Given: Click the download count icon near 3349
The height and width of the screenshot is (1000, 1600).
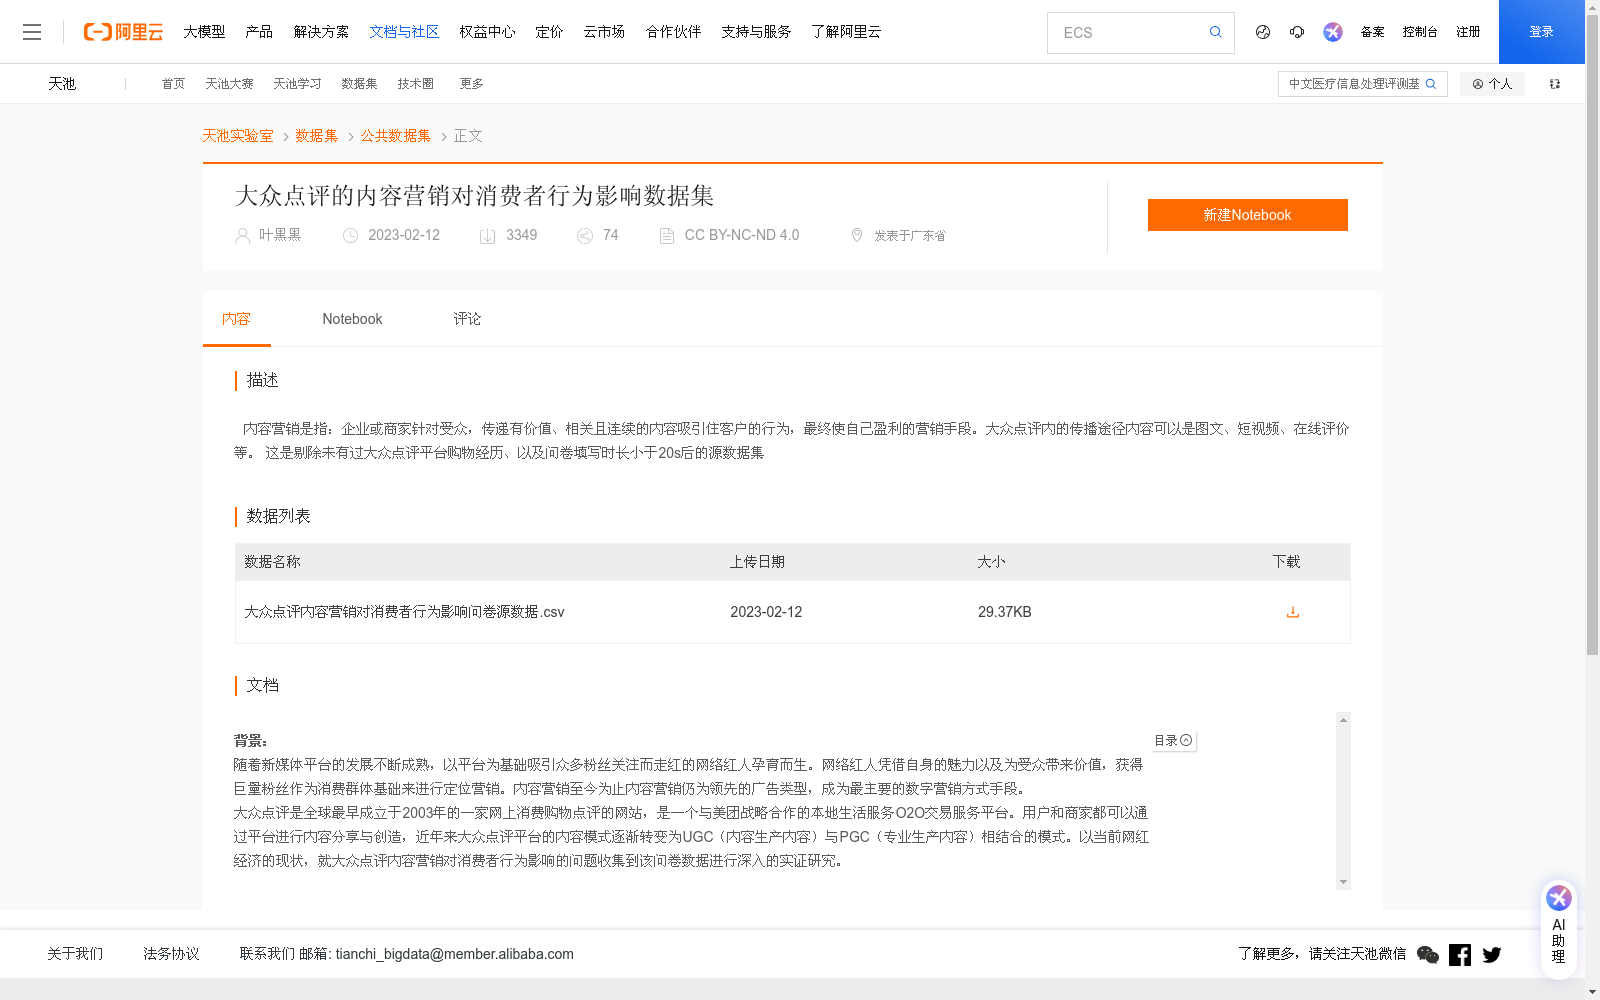Looking at the screenshot, I should pos(487,236).
